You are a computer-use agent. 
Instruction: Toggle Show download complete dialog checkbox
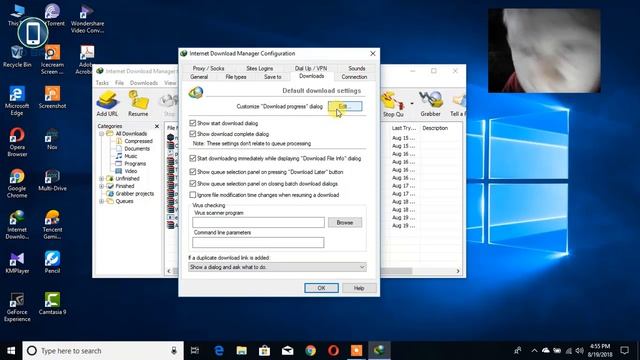coord(193,134)
